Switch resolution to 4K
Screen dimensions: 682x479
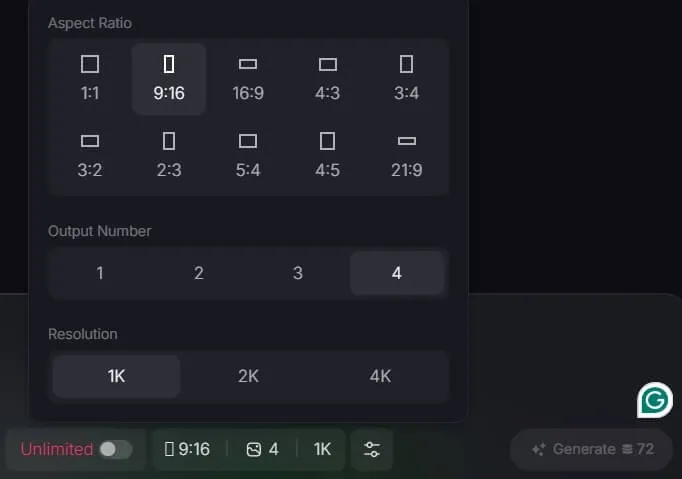click(380, 376)
